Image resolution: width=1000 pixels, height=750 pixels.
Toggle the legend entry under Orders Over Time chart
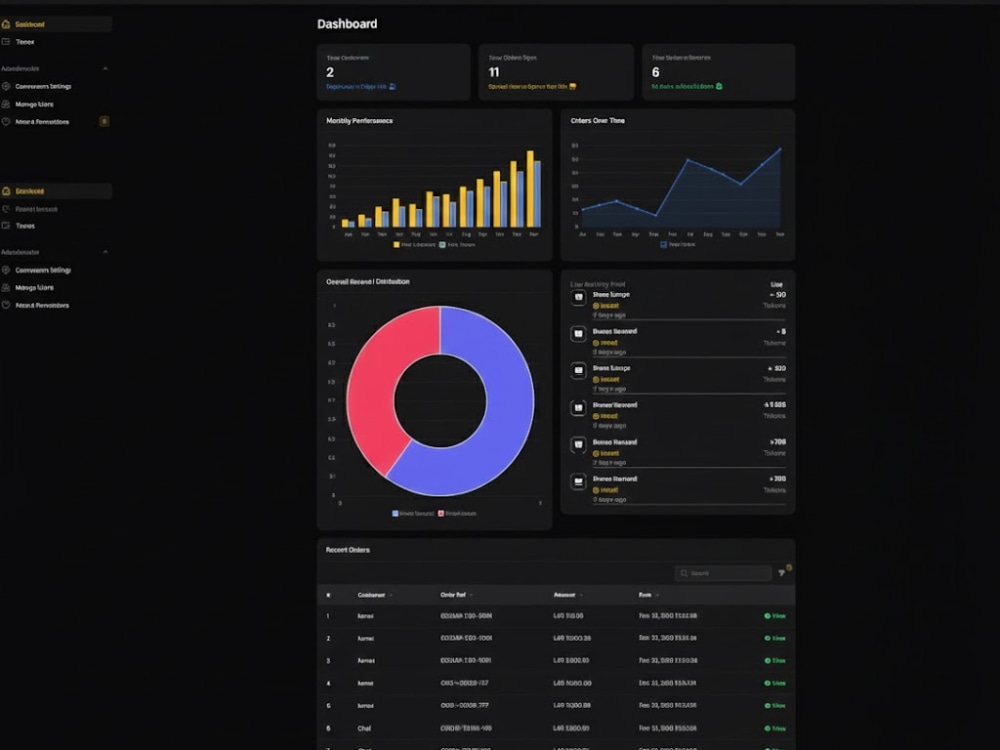coord(678,244)
